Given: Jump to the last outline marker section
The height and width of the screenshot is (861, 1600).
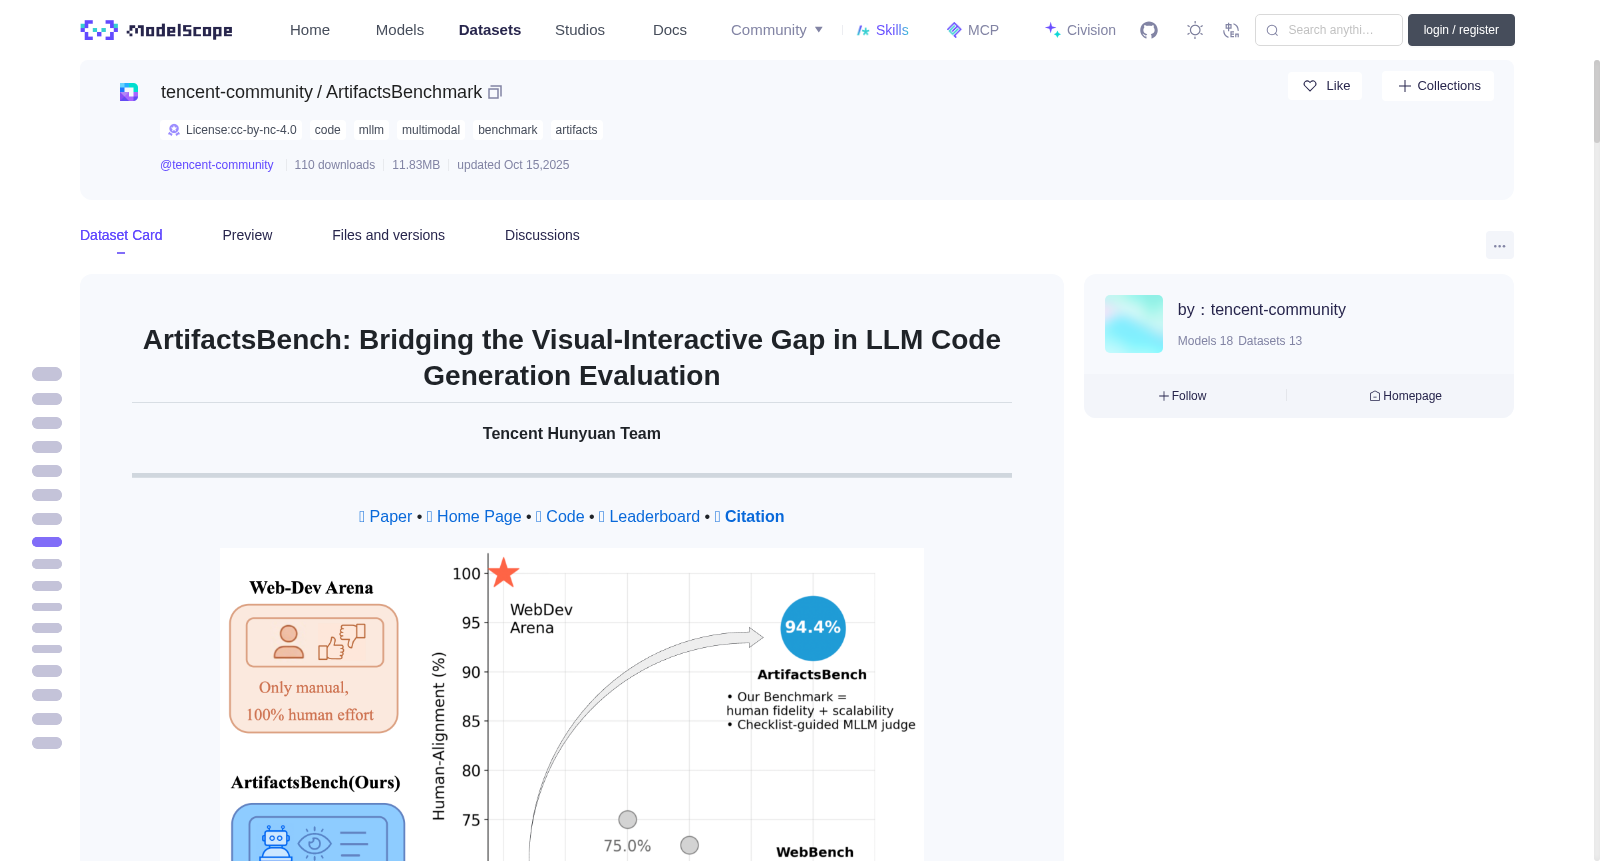Looking at the screenshot, I should click(x=47, y=743).
